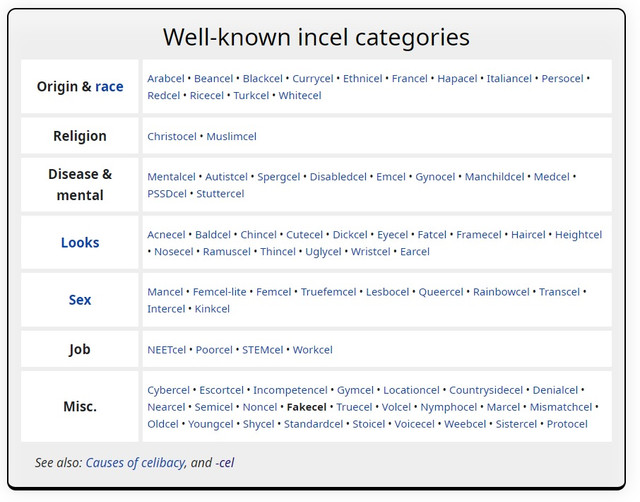This screenshot has width=640, height=502.
Task: Open the Muslimcel link
Action: (x=231, y=136)
